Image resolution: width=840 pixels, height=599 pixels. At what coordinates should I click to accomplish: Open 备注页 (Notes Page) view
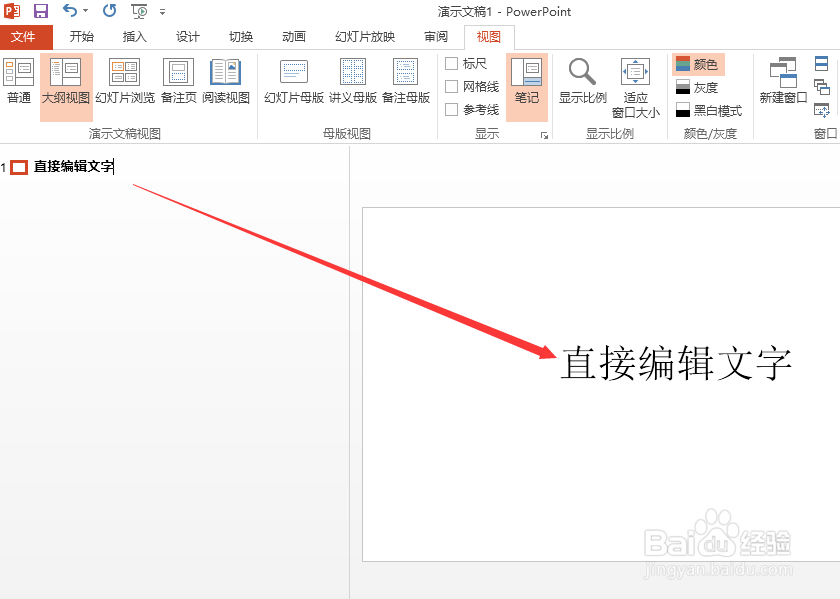tap(179, 81)
